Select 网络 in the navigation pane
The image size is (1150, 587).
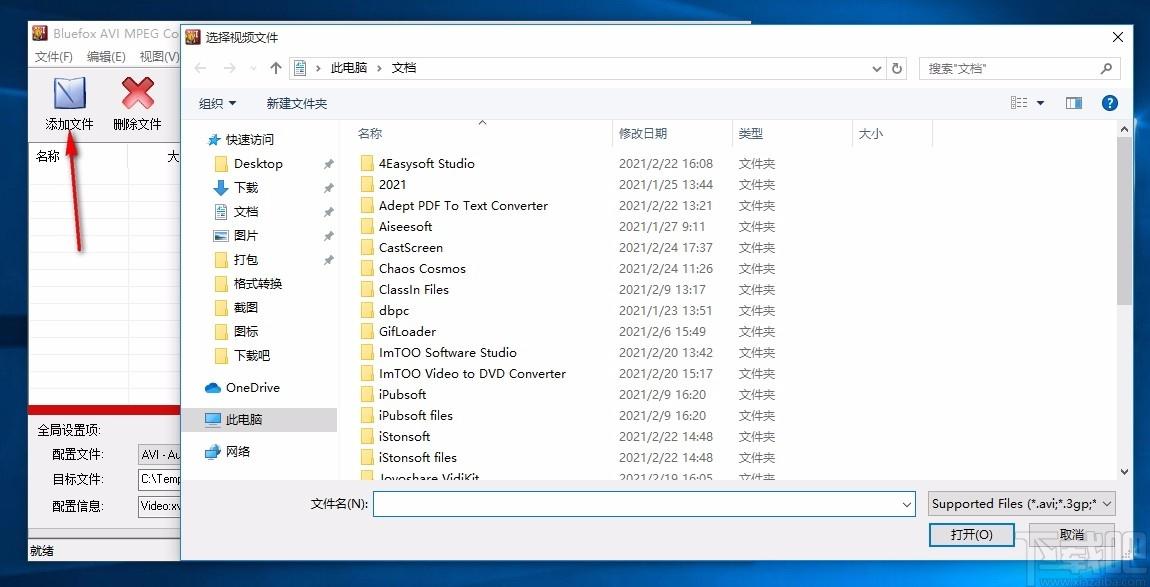pos(238,452)
